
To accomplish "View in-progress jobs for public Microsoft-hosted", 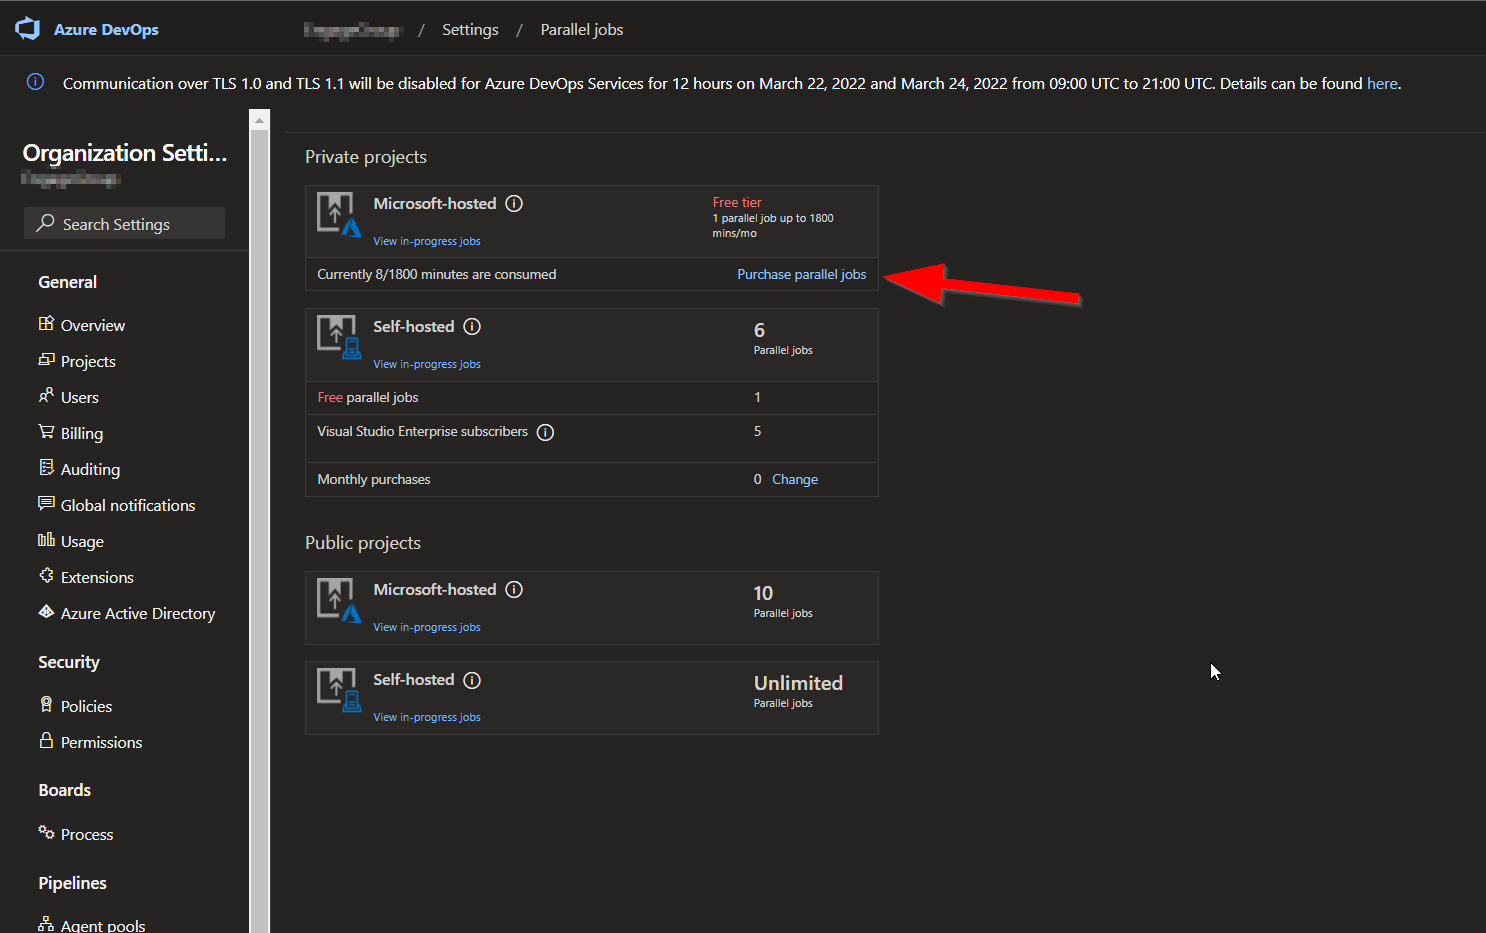I will coord(427,628).
